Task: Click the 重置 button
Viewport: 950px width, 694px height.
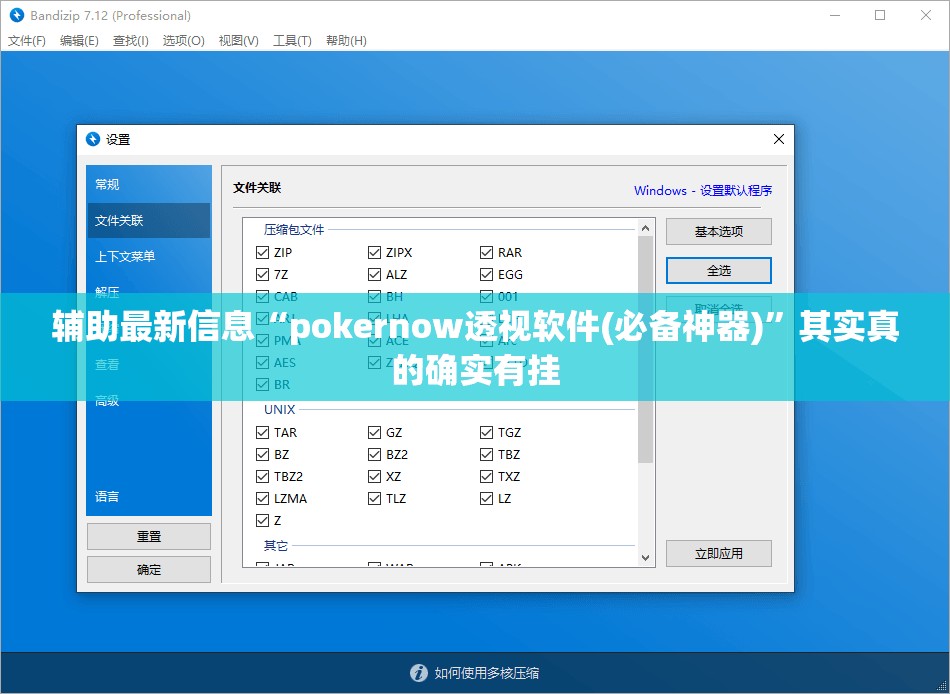Action: 149,536
